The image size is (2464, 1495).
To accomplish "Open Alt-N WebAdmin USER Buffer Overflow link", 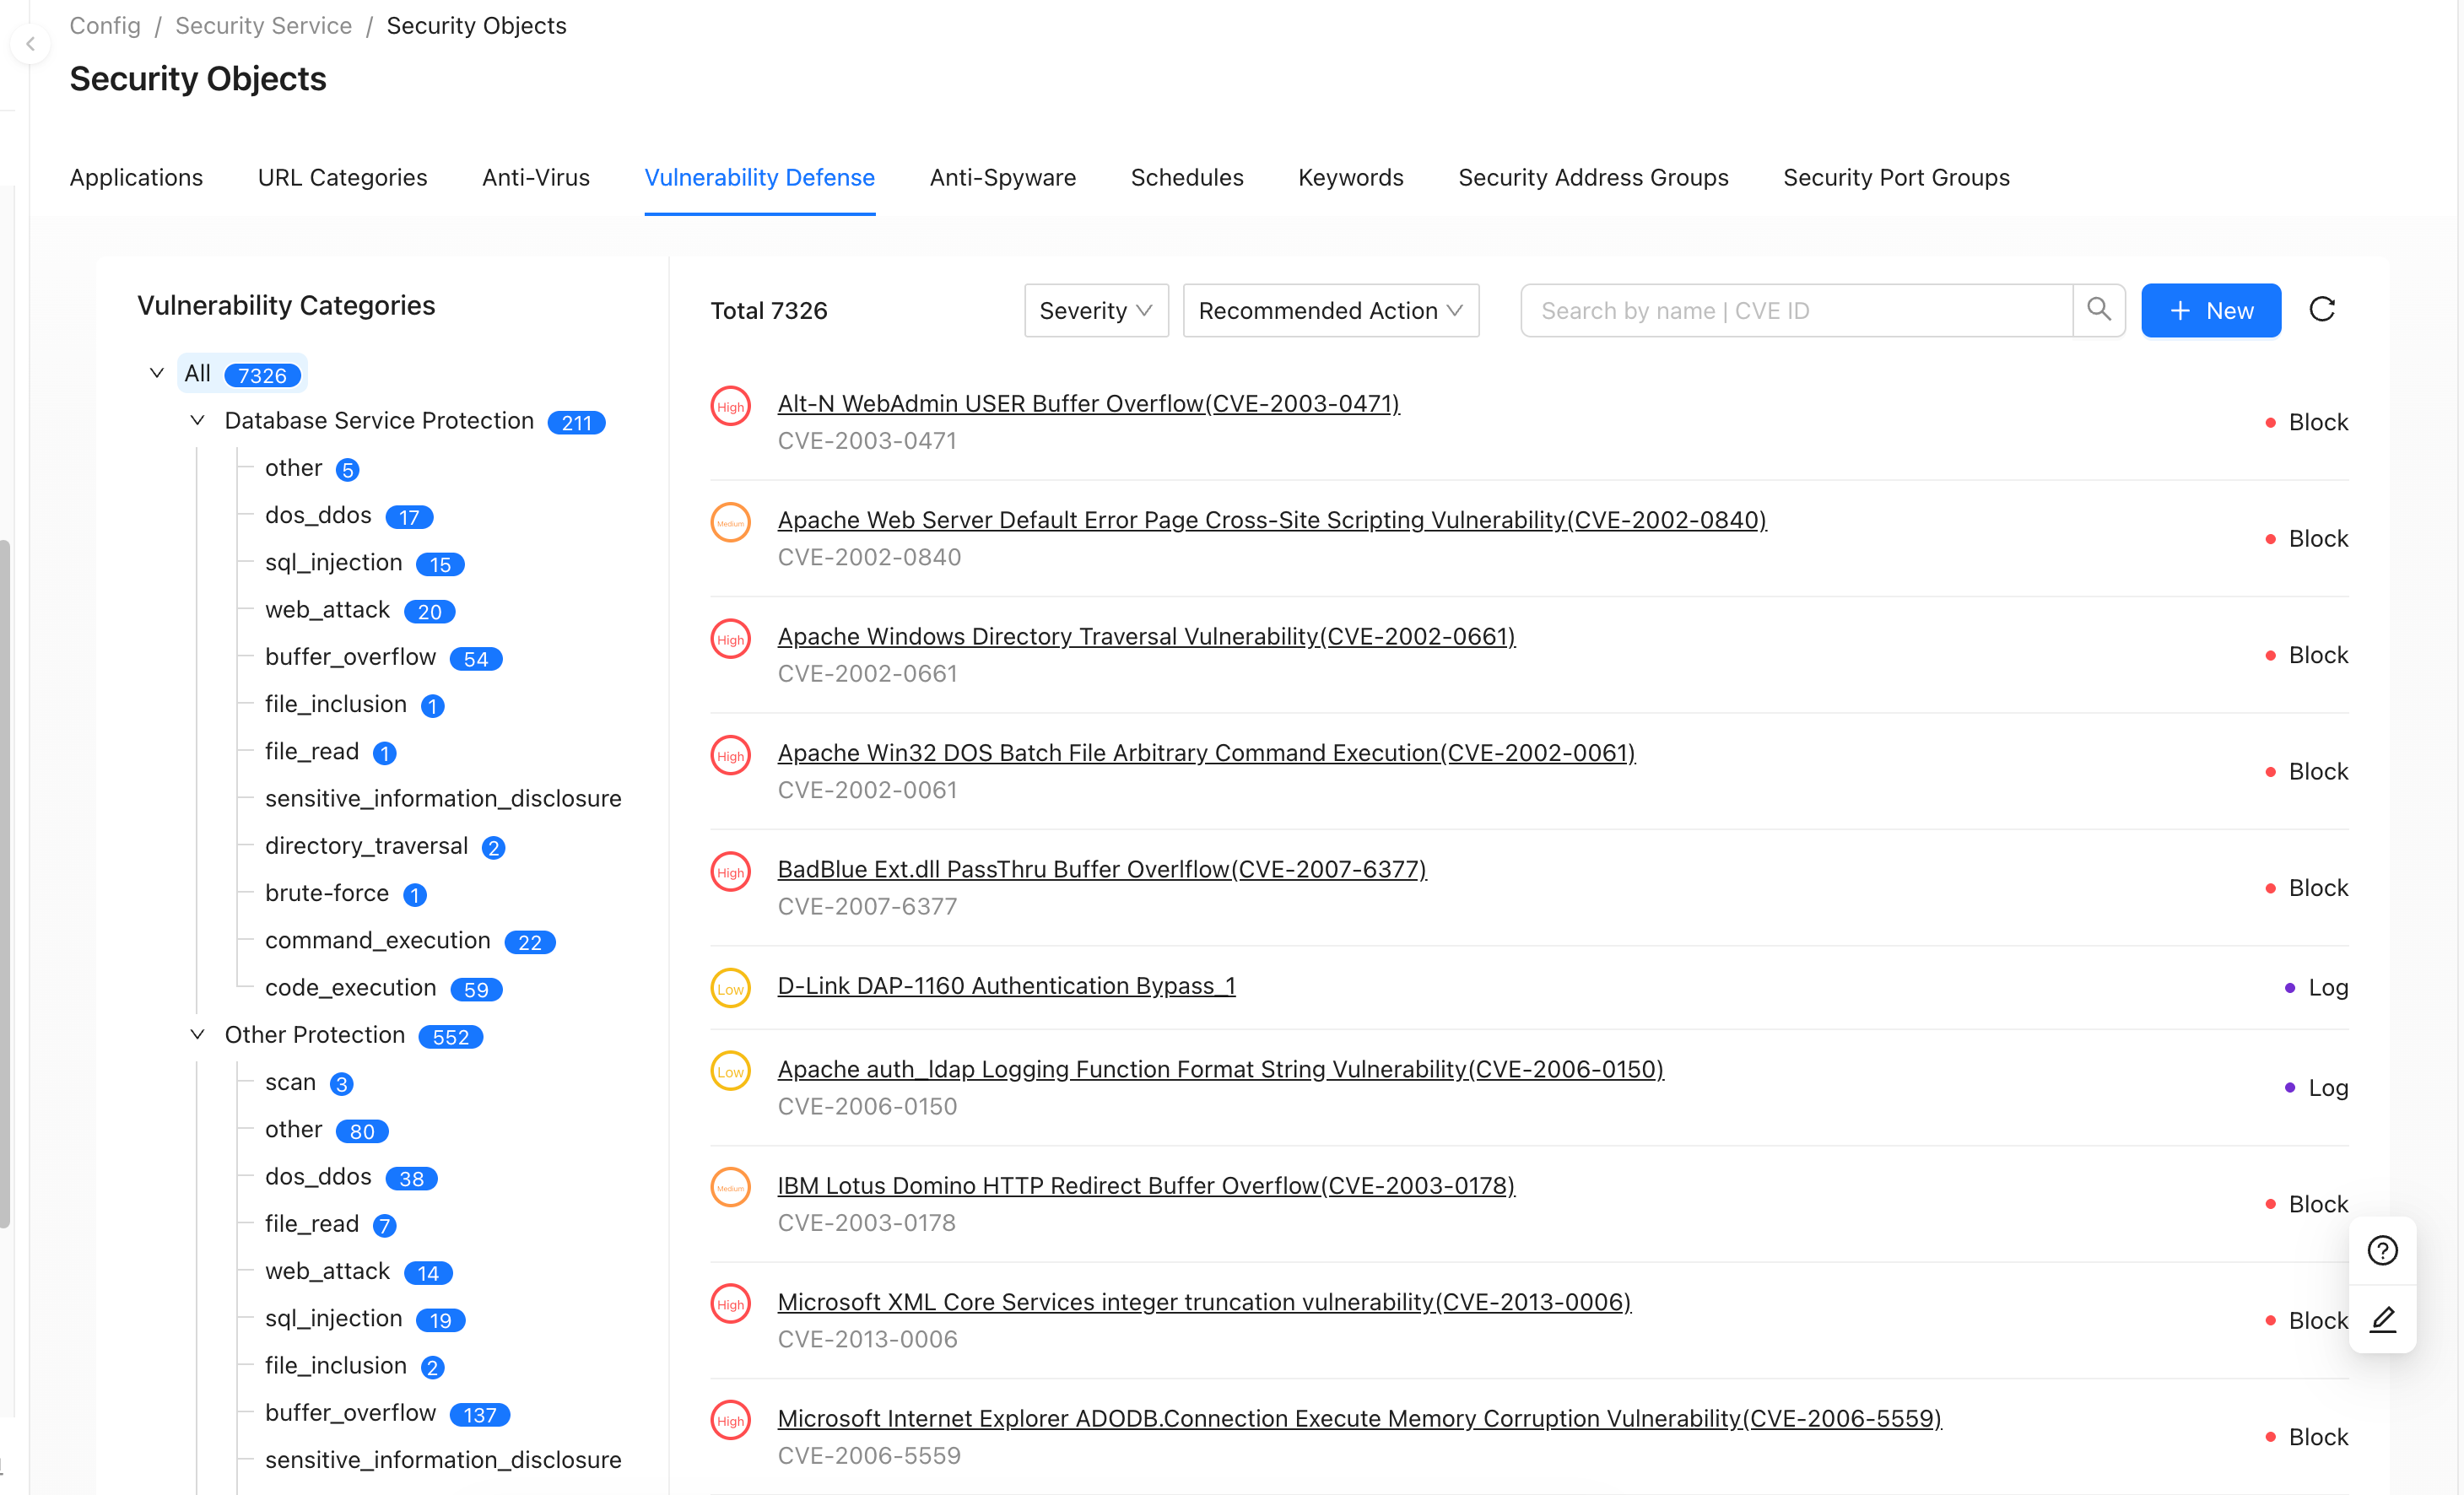I will pos(1088,403).
